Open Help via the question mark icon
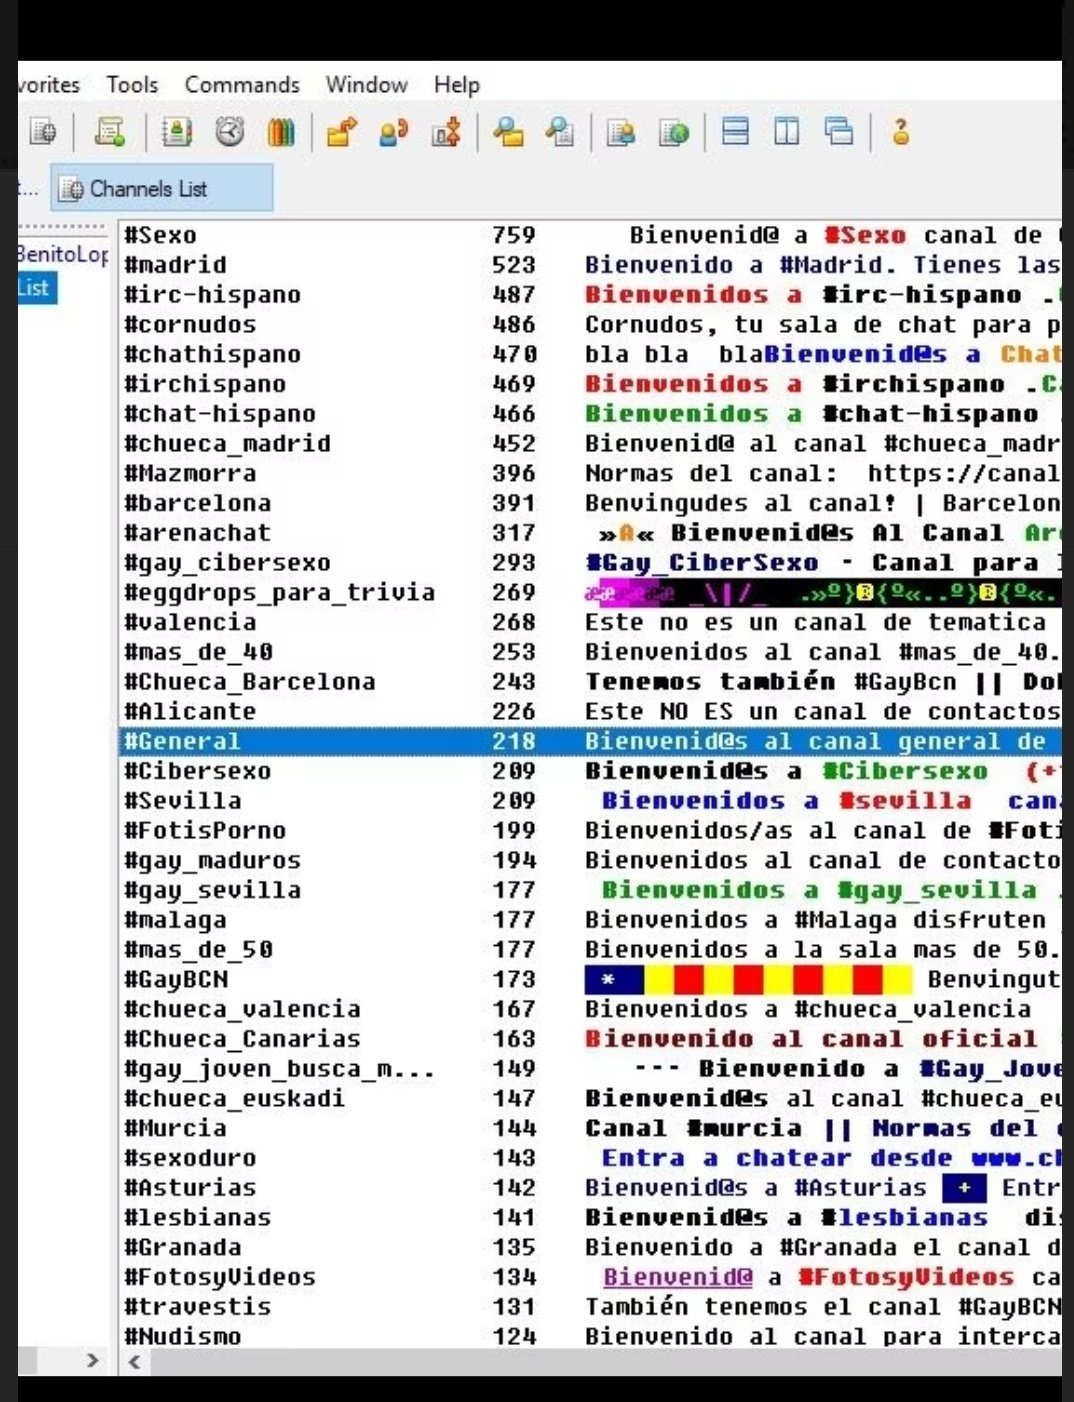Screen dimensions: 1074x1402 click(x=899, y=131)
